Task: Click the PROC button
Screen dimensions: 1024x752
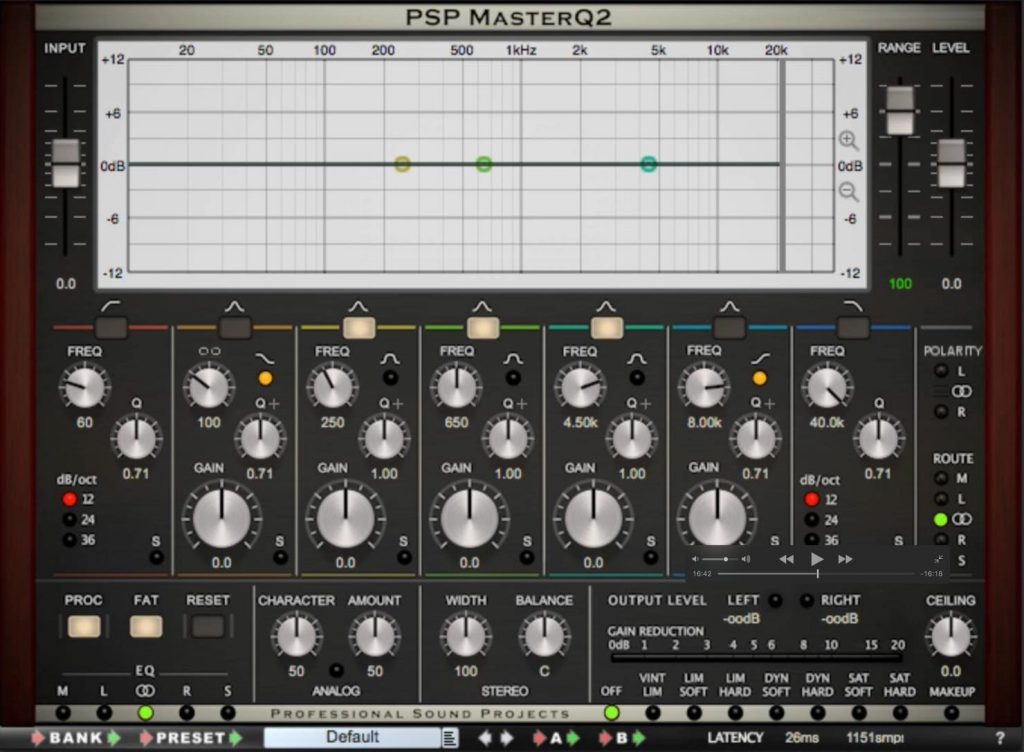Action: [83, 627]
